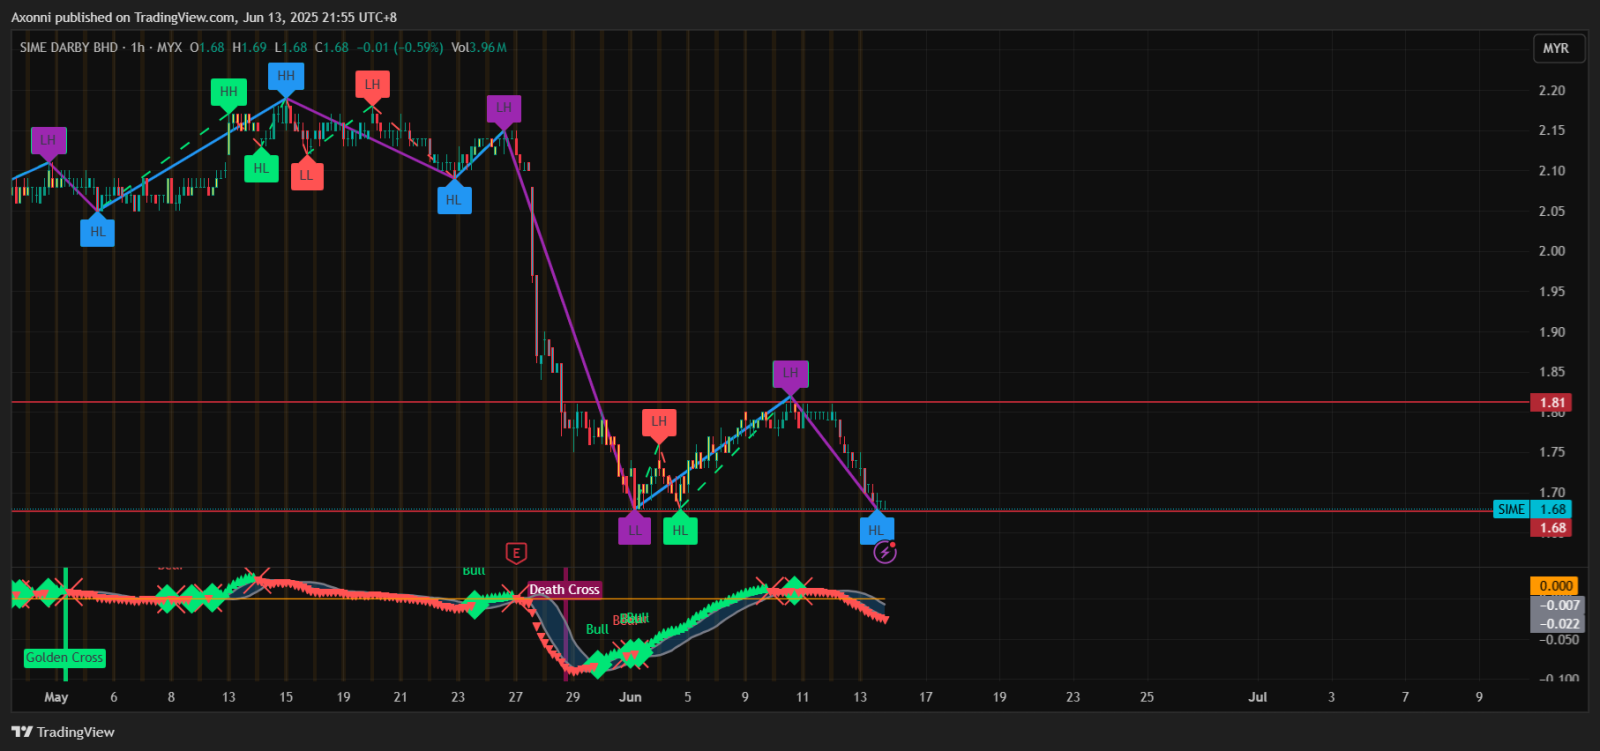Click the SIME DARBY BHD symbol title

pos(69,47)
